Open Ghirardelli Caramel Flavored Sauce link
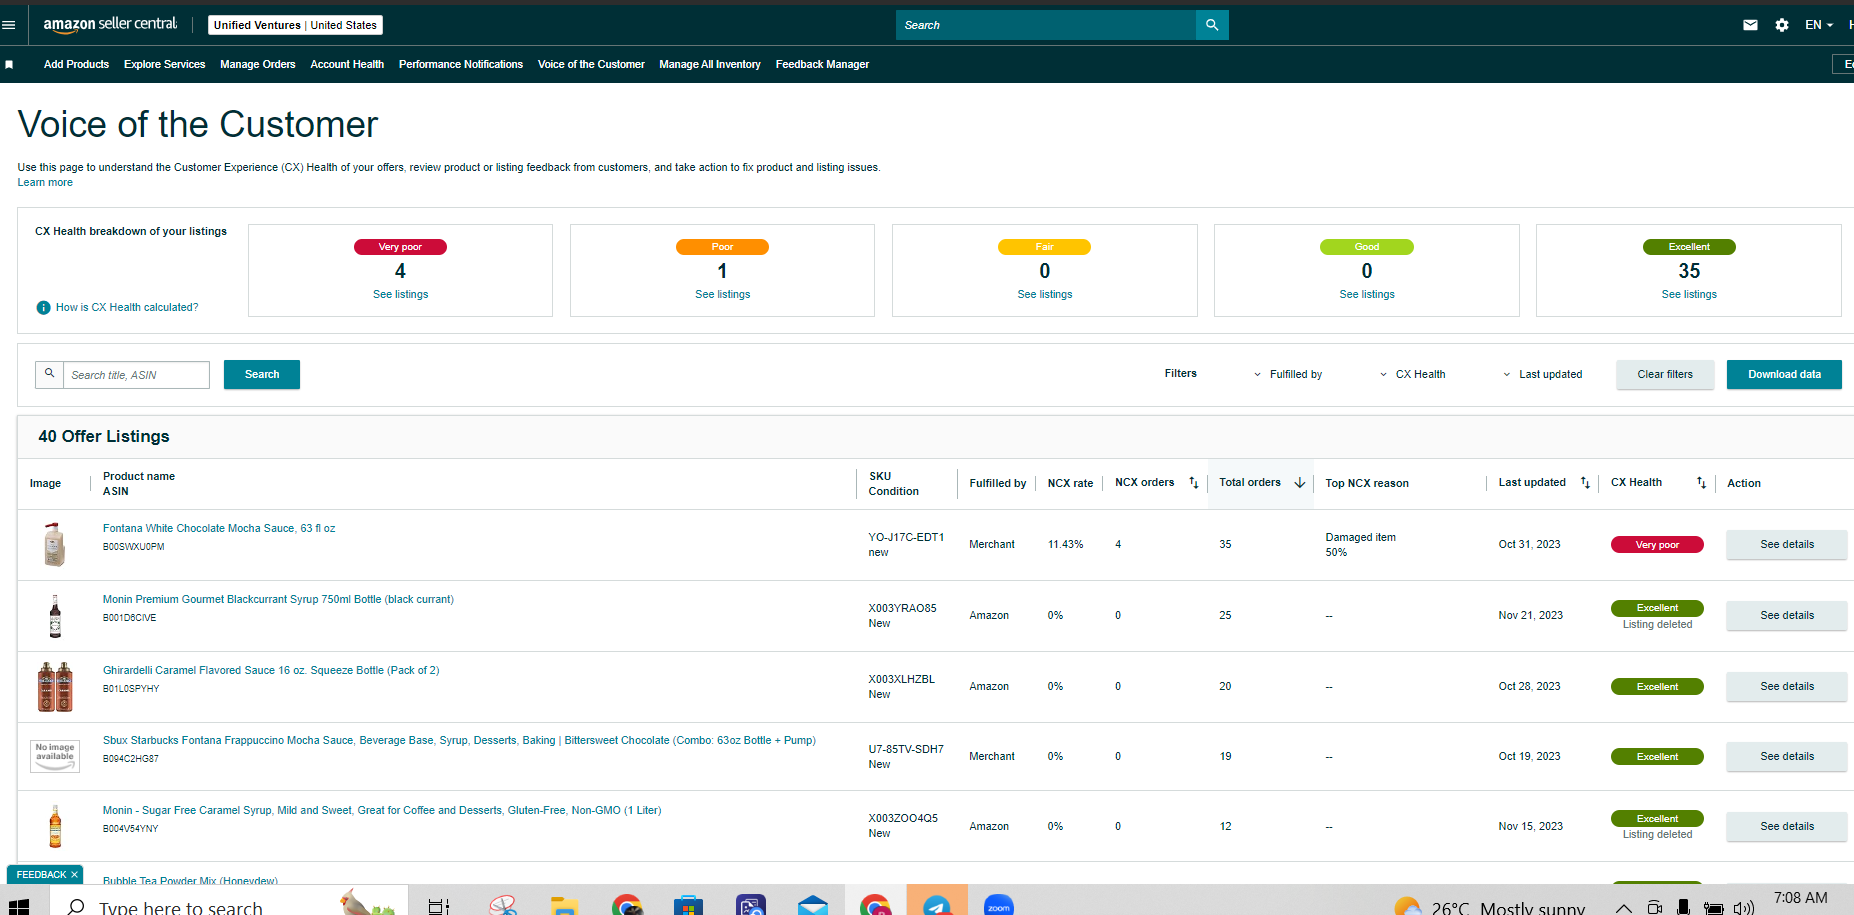The height and width of the screenshot is (915, 1854). click(x=271, y=671)
